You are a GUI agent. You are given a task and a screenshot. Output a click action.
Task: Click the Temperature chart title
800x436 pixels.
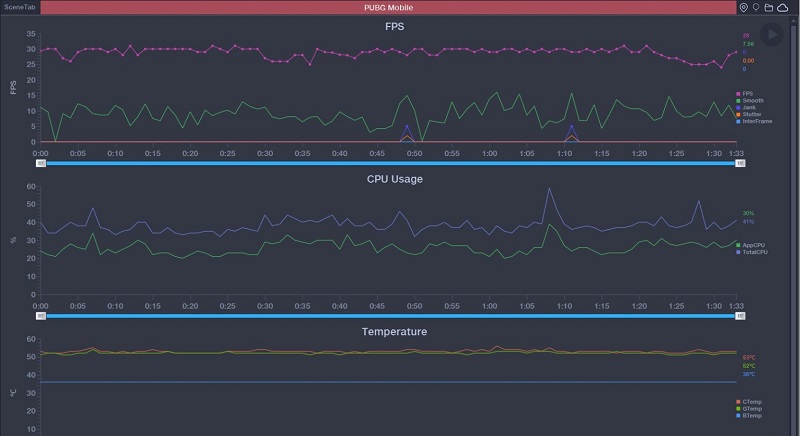(x=394, y=331)
